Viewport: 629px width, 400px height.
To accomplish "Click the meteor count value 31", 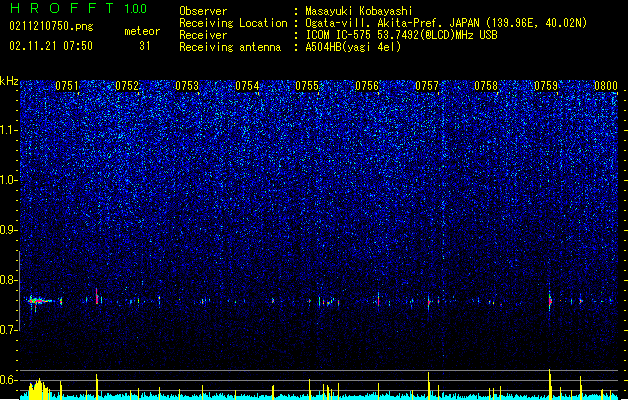I will [x=145, y=46].
